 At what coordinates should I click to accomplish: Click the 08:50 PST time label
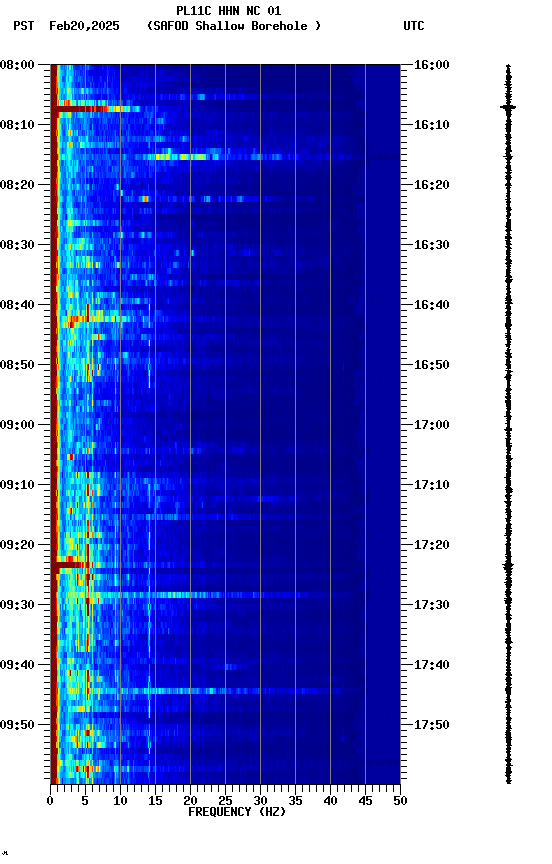click(x=17, y=365)
